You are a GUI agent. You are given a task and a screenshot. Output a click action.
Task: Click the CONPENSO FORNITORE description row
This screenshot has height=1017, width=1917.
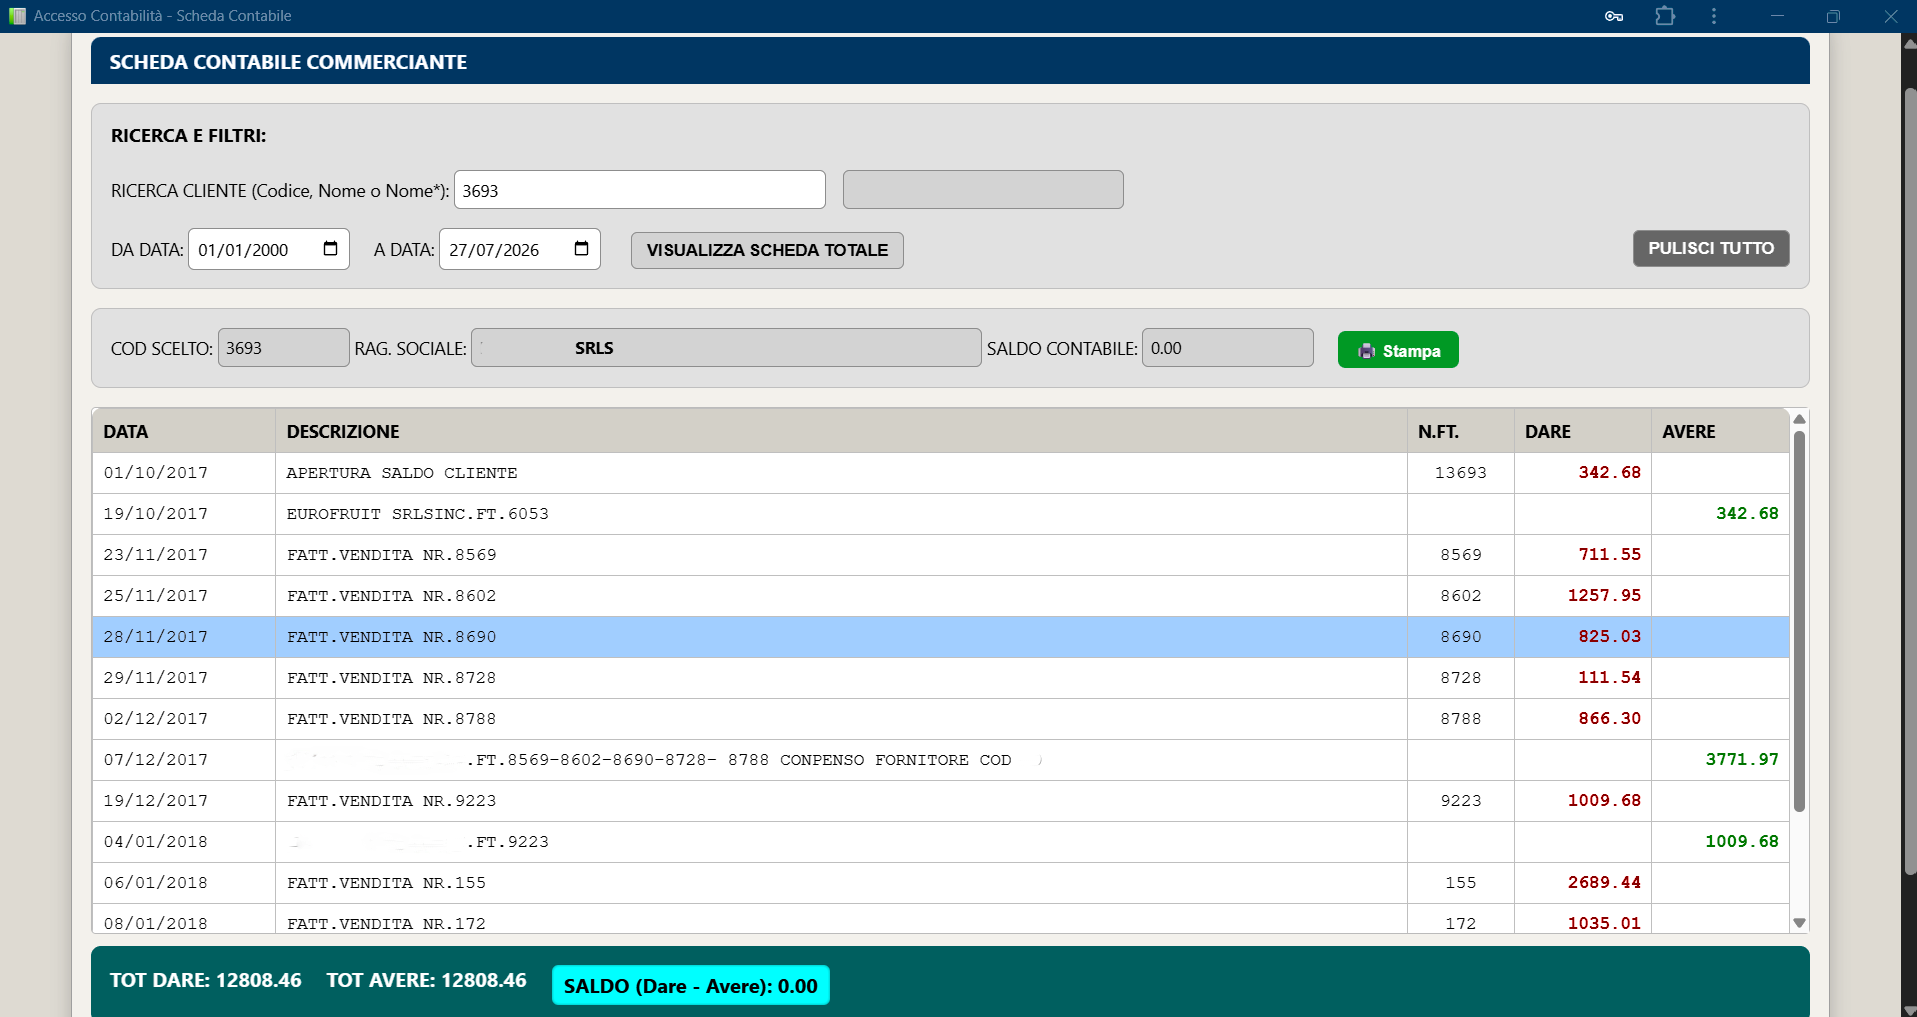941,760
